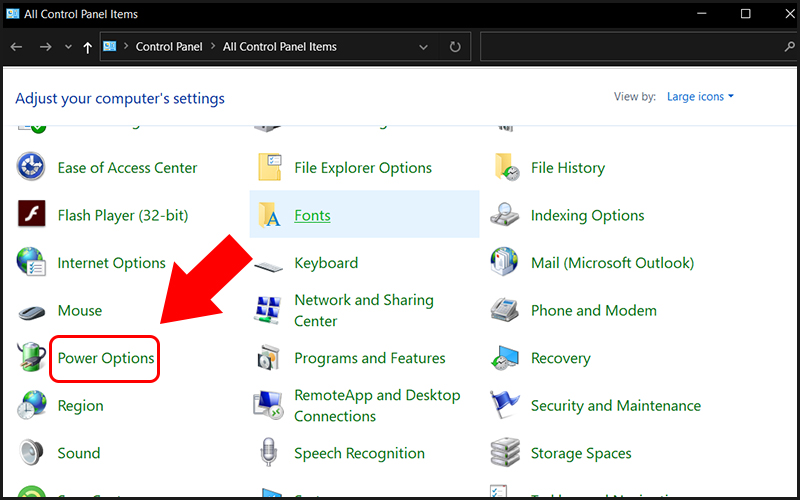Open the View by Large icons dropdown

pyautogui.click(x=700, y=96)
